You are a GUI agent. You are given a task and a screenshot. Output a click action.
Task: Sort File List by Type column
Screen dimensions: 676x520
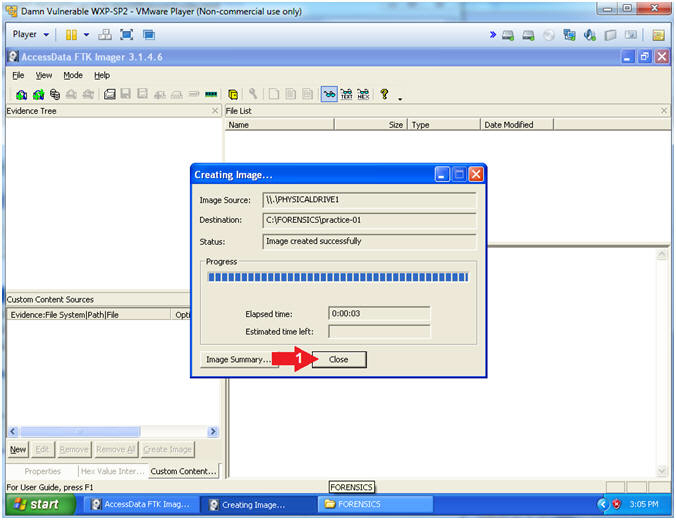tap(444, 125)
